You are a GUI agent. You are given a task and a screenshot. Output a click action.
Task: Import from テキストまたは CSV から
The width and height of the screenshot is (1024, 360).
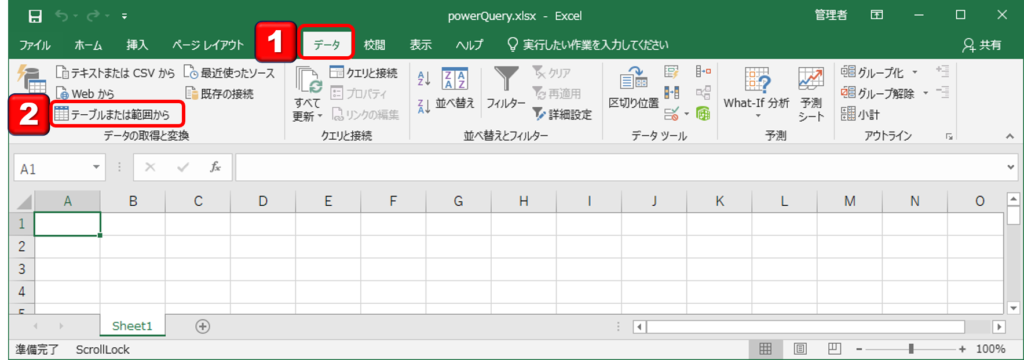click(115, 73)
